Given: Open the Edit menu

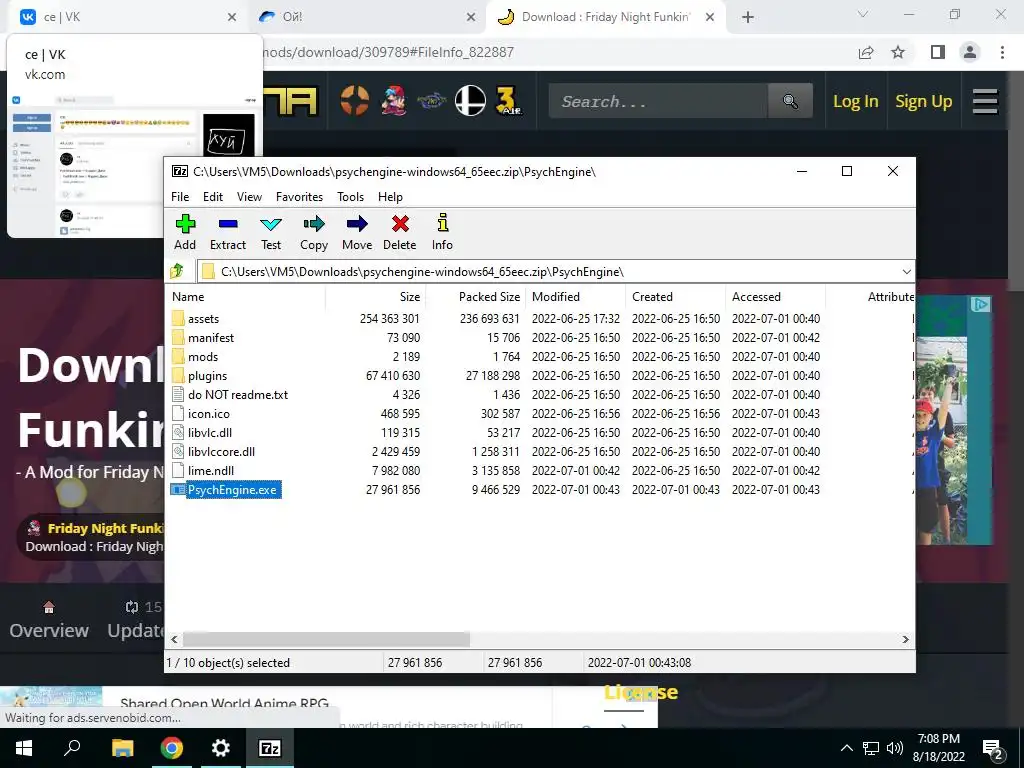Looking at the screenshot, I should (x=213, y=197).
